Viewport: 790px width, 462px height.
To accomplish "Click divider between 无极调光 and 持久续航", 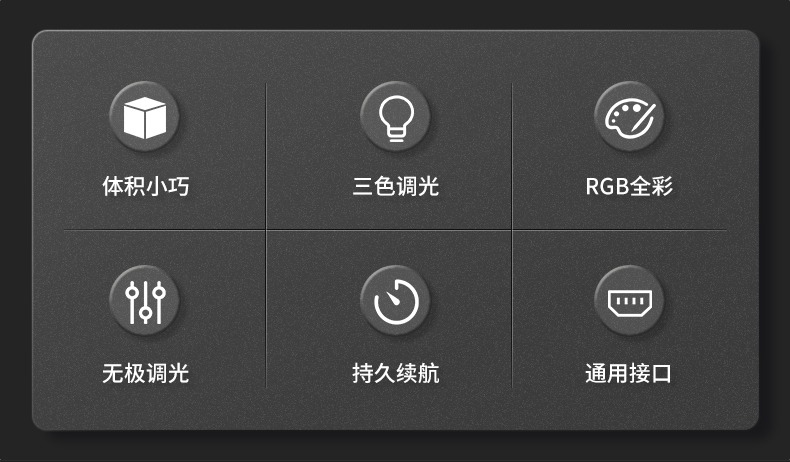I will coord(266,309).
